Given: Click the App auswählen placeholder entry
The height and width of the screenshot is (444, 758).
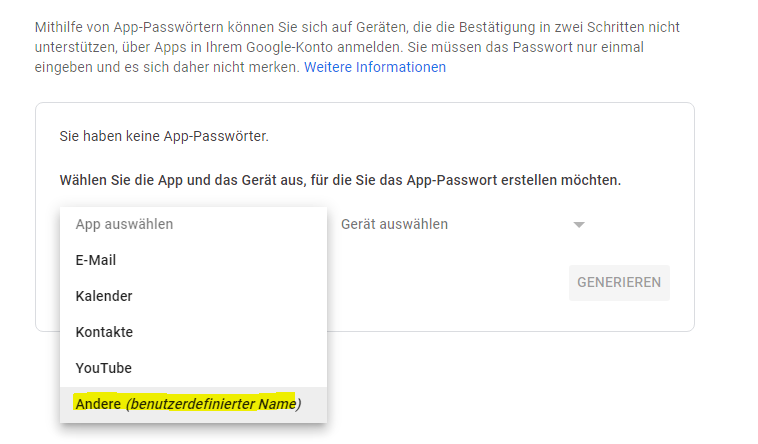Looking at the screenshot, I should click(x=193, y=224).
